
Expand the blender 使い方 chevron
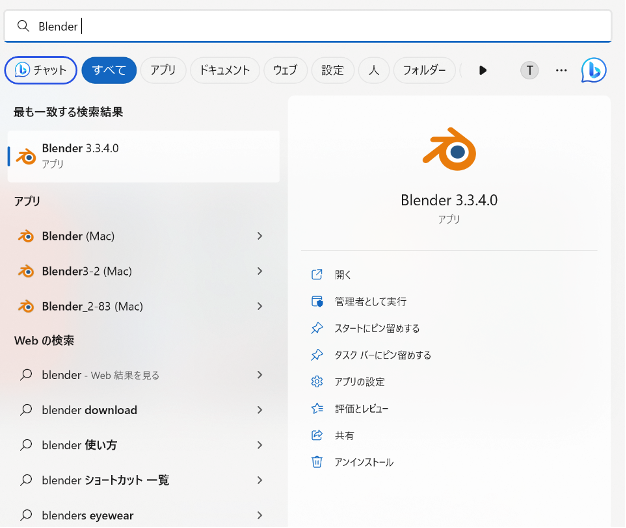click(260, 445)
